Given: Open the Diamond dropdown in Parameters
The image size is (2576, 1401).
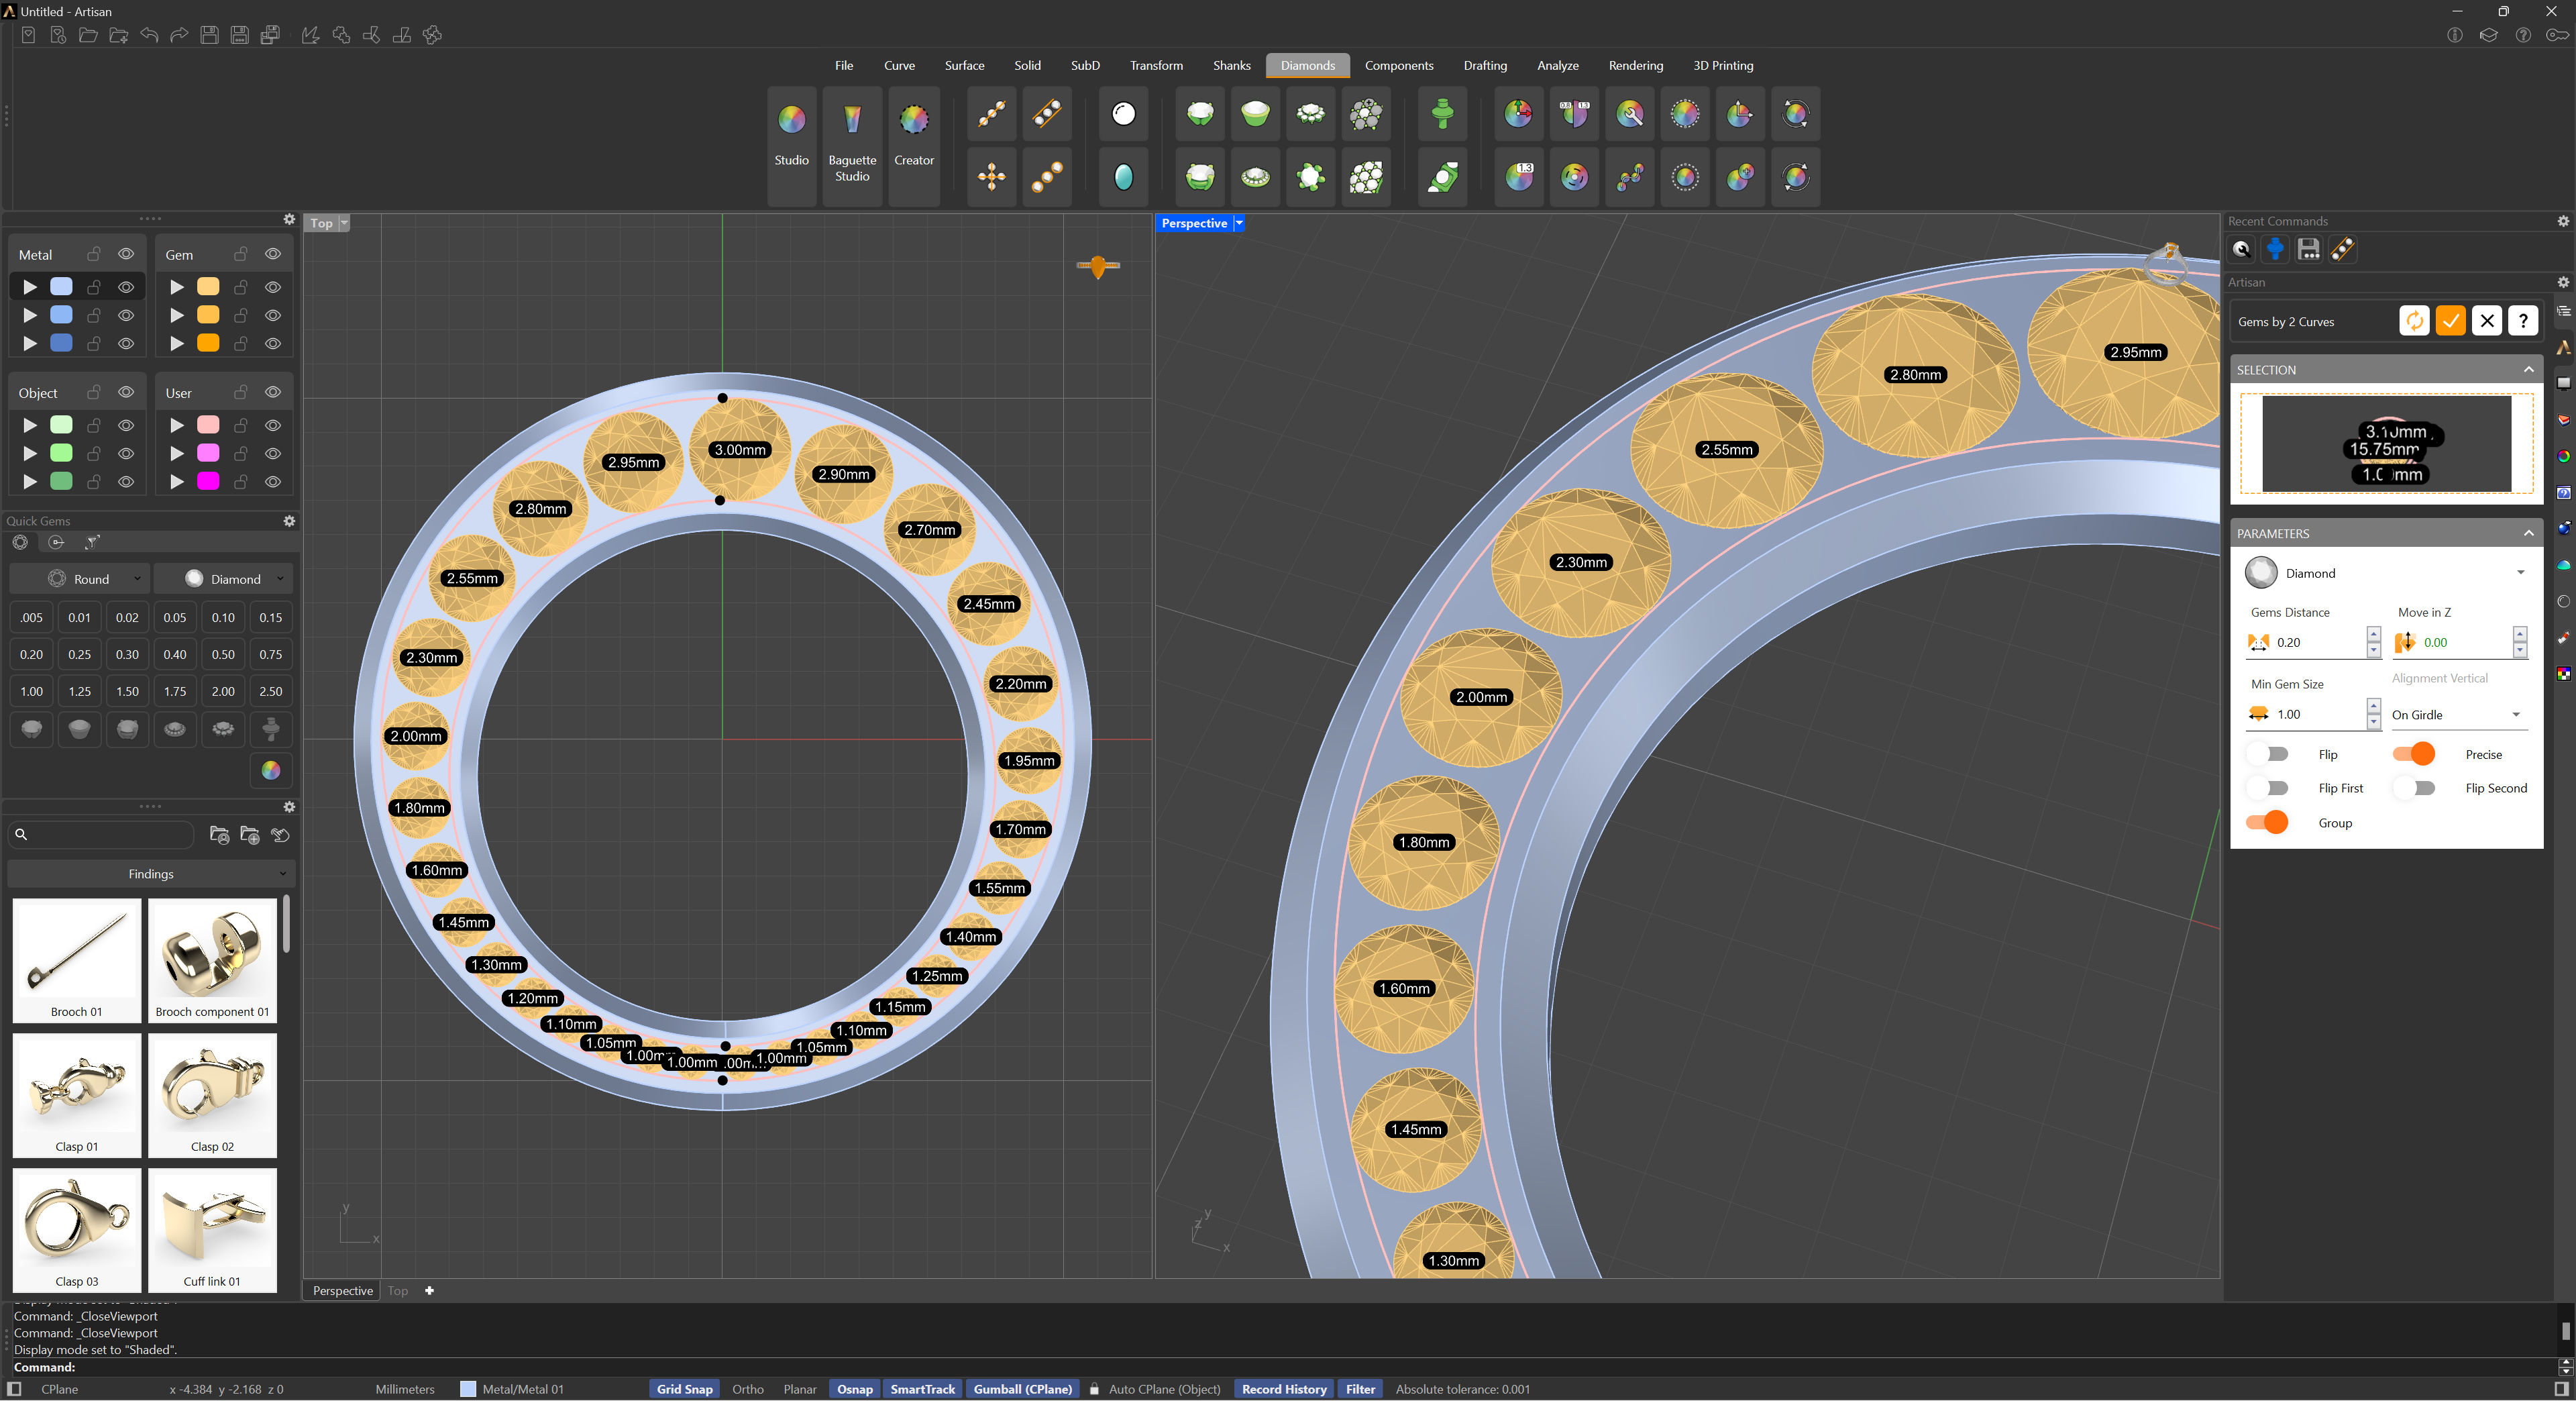Looking at the screenshot, I should tap(2386, 573).
